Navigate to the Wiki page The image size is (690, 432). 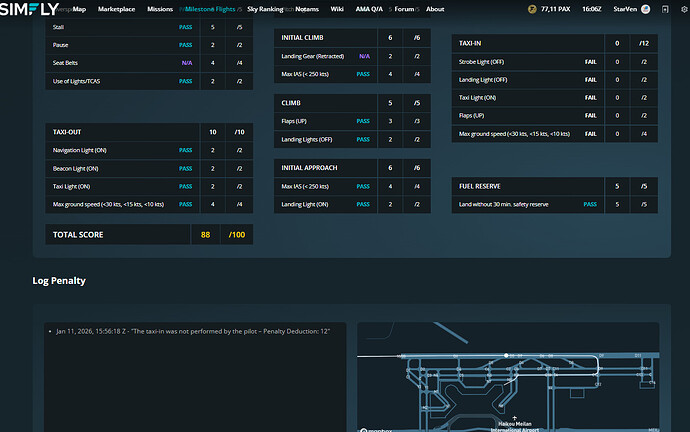pos(337,9)
